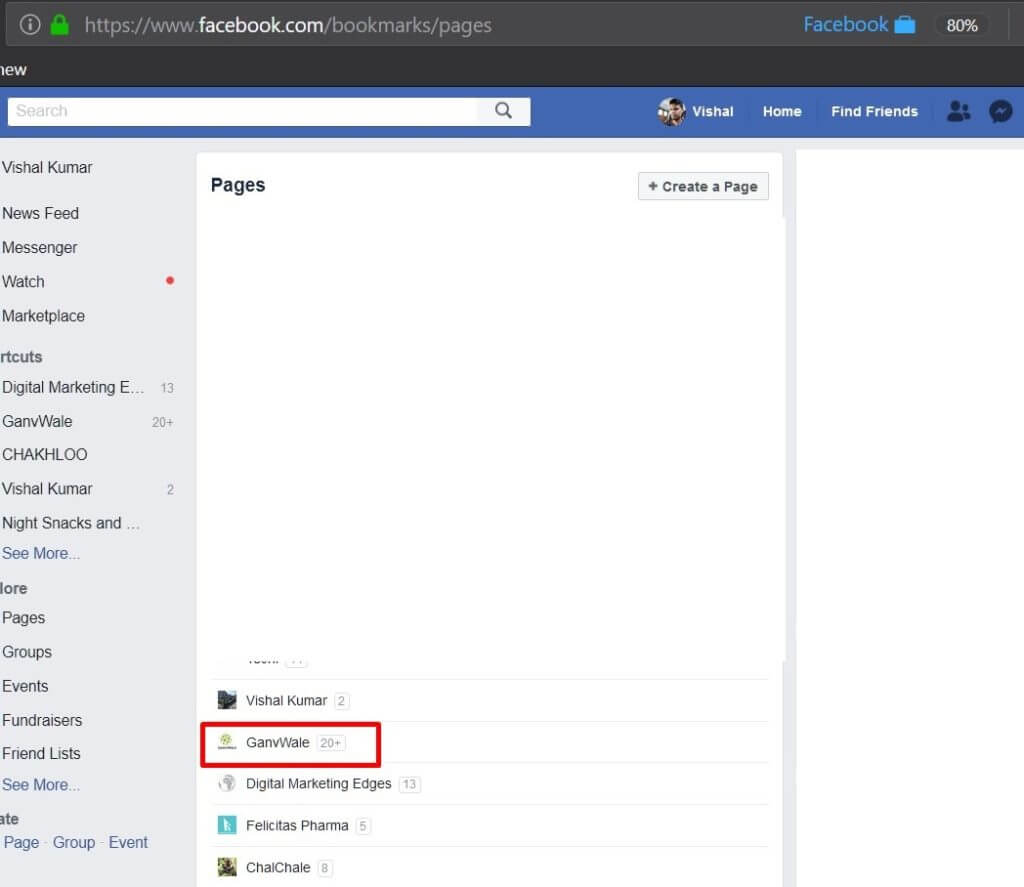1024x887 pixels.
Task: Open Marketplace in left sidebar
Action: coord(43,316)
